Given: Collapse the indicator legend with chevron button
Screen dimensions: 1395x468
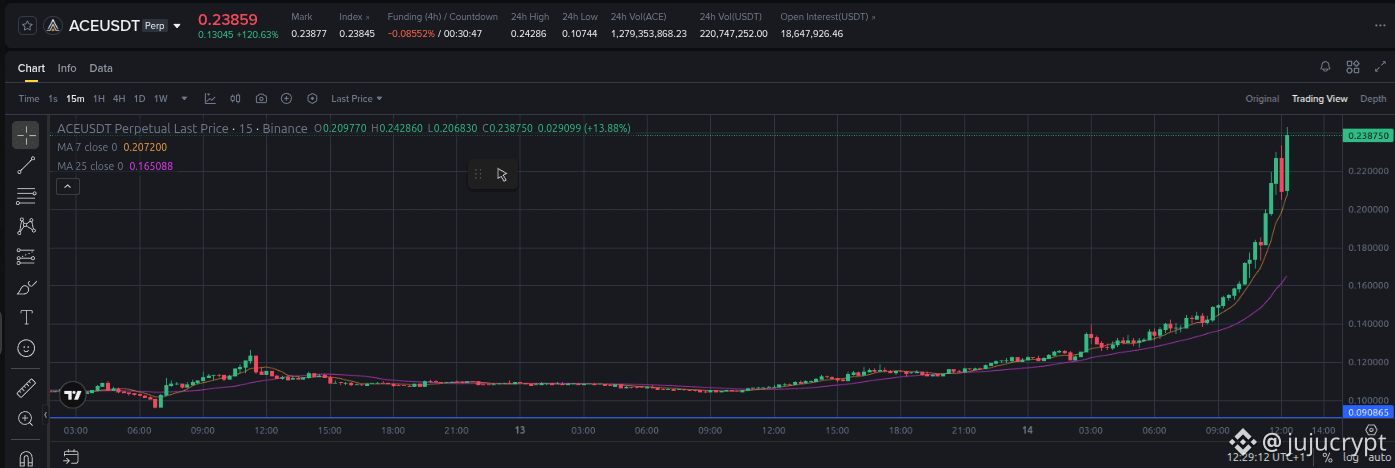Looking at the screenshot, I should (68, 186).
